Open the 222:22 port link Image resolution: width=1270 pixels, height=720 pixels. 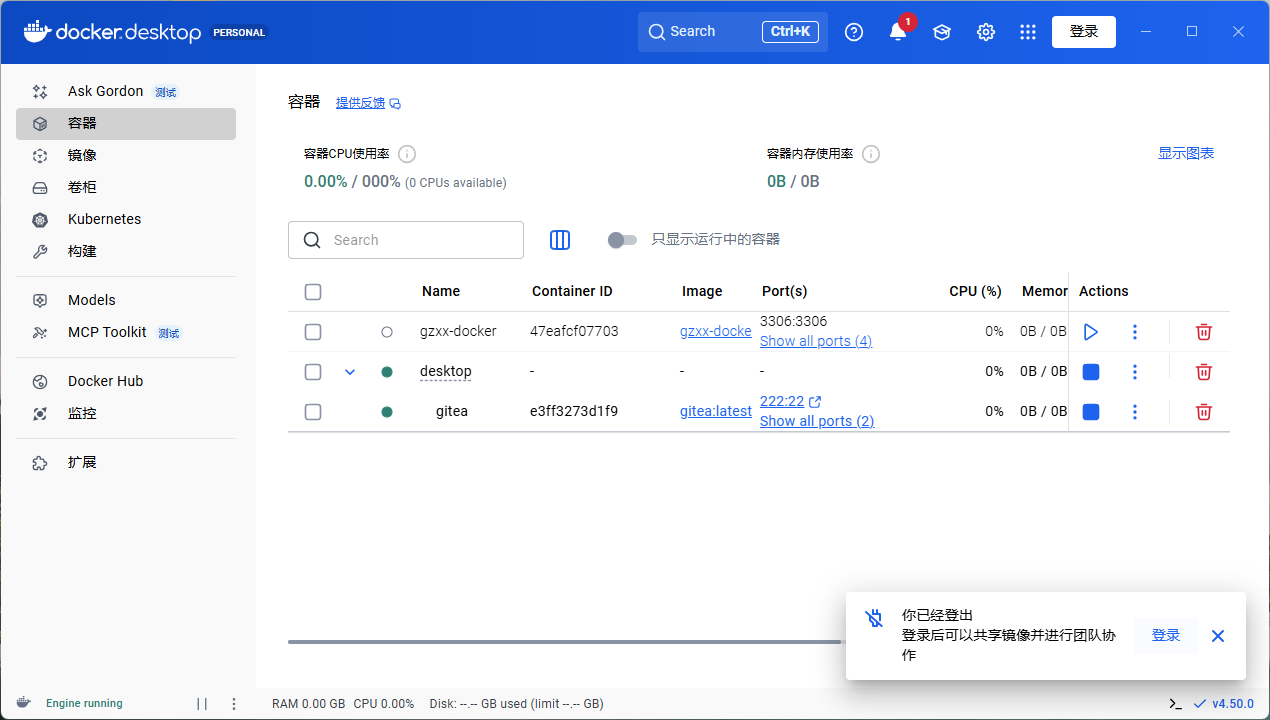pyautogui.click(x=782, y=401)
